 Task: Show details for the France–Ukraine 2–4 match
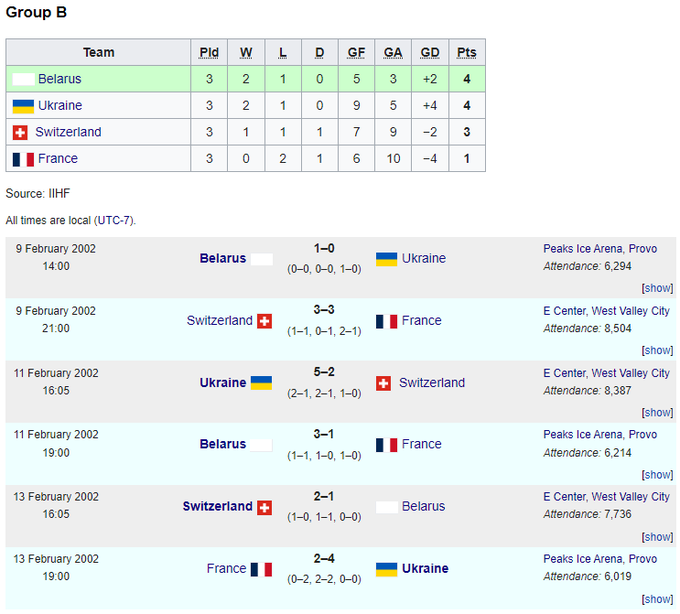pos(657,599)
